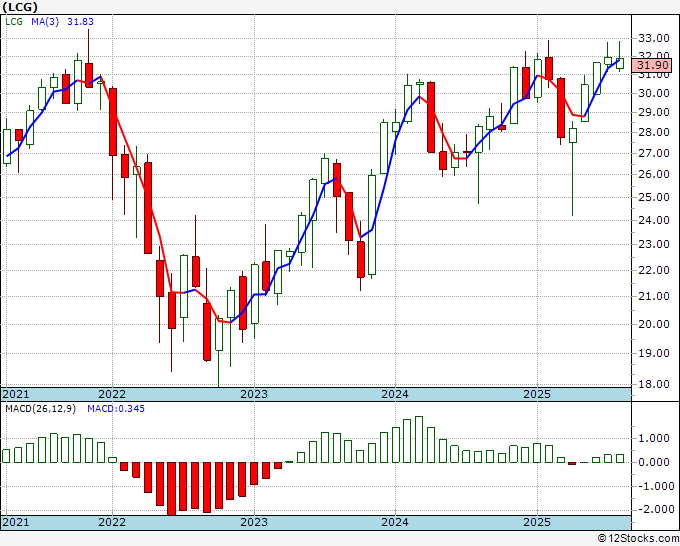Click the 22.00 price axis label
The image size is (680, 546).
[x=654, y=270]
